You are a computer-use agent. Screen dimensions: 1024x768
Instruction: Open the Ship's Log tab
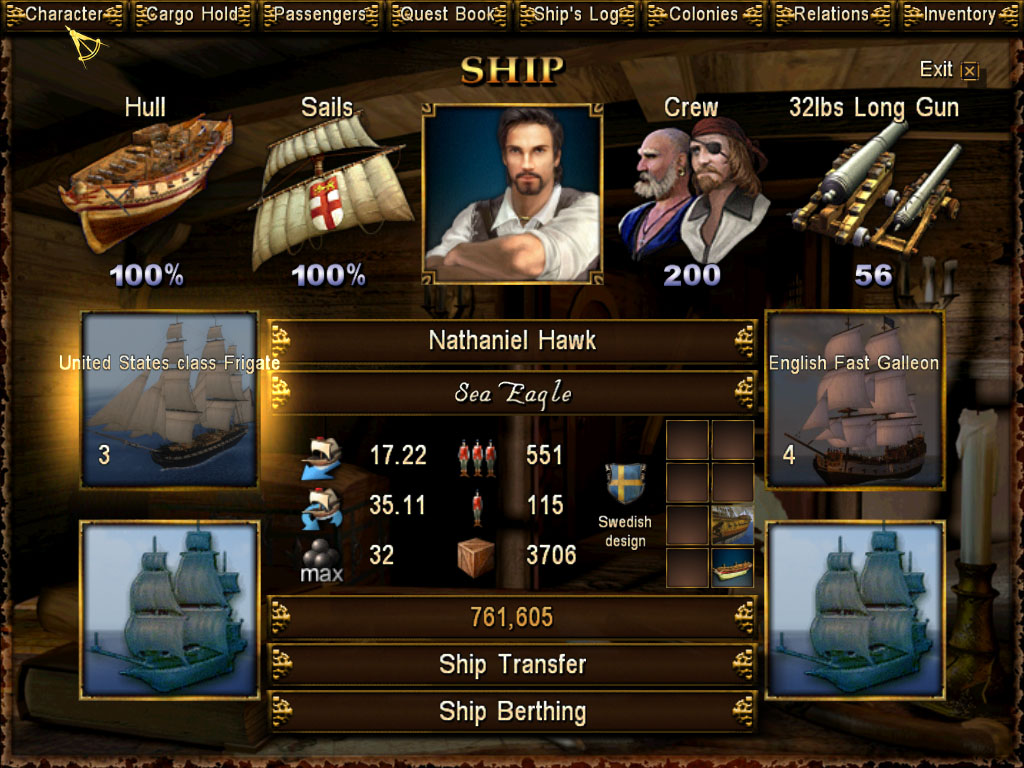[577, 14]
